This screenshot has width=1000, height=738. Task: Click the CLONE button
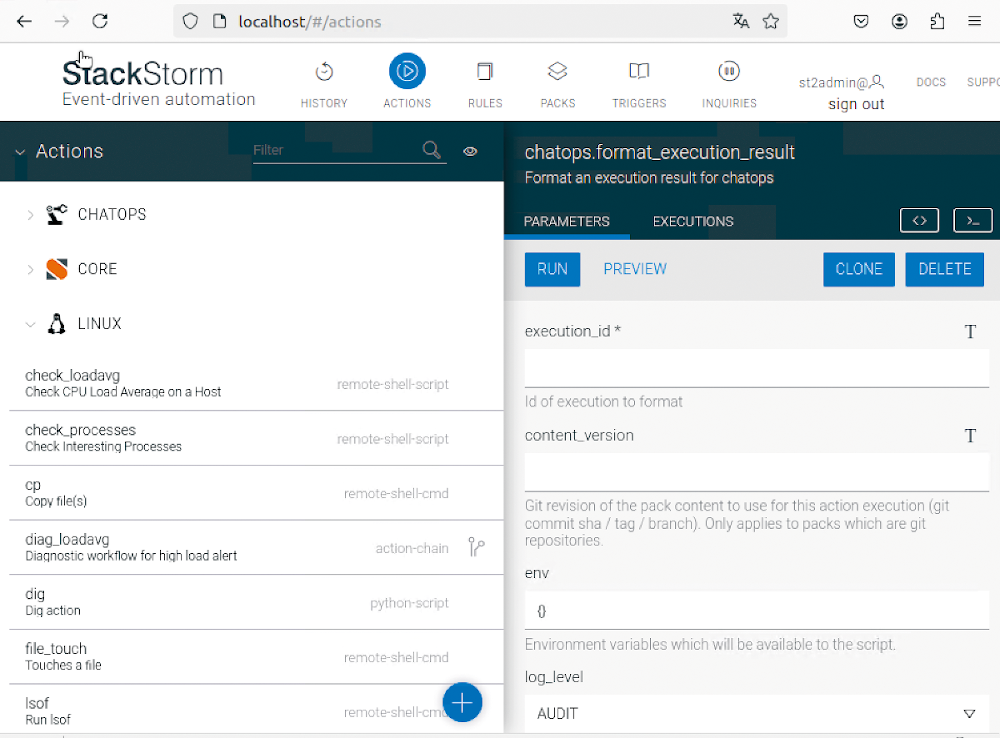pyautogui.click(x=858, y=269)
